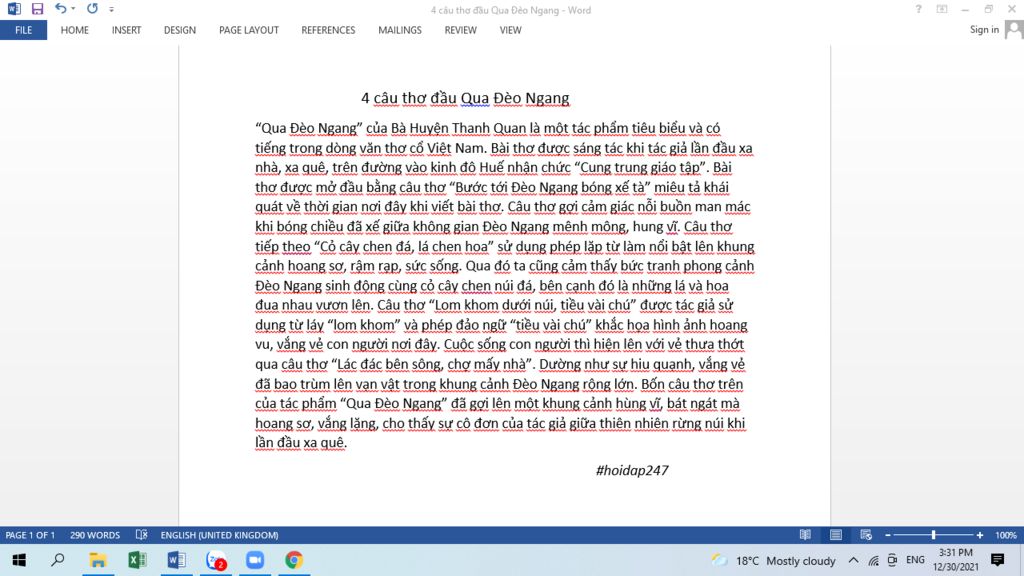The image size is (1024, 576).
Task: Click the Word icon in the taskbar
Action: coord(176,560)
